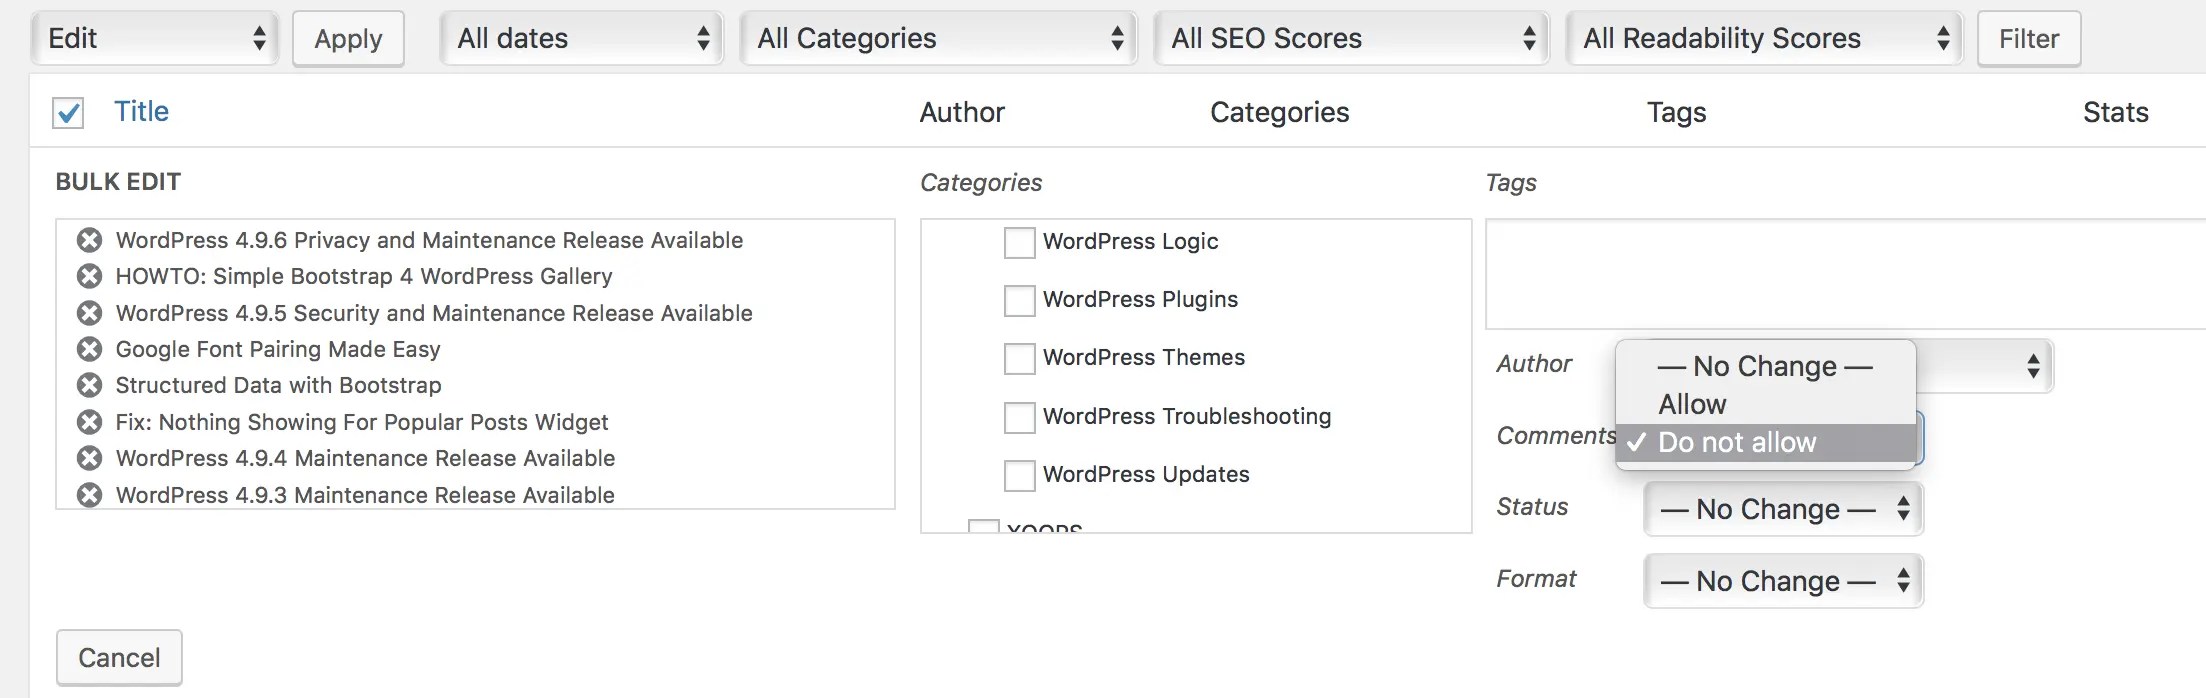This screenshot has height=698, width=2206.
Task: Remove WordPress 4.9.4 Maintenance Release post
Action: click(x=90, y=458)
